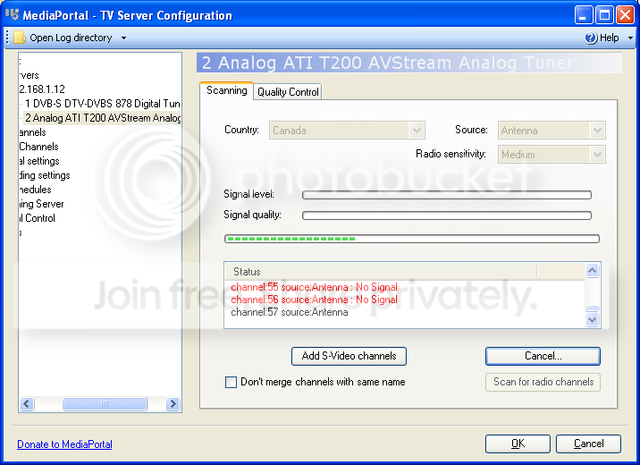Viewport: 640px width, 465px height.
Task: Toggle Don't merge channels with same name
Action: click(x=231, y=382)
